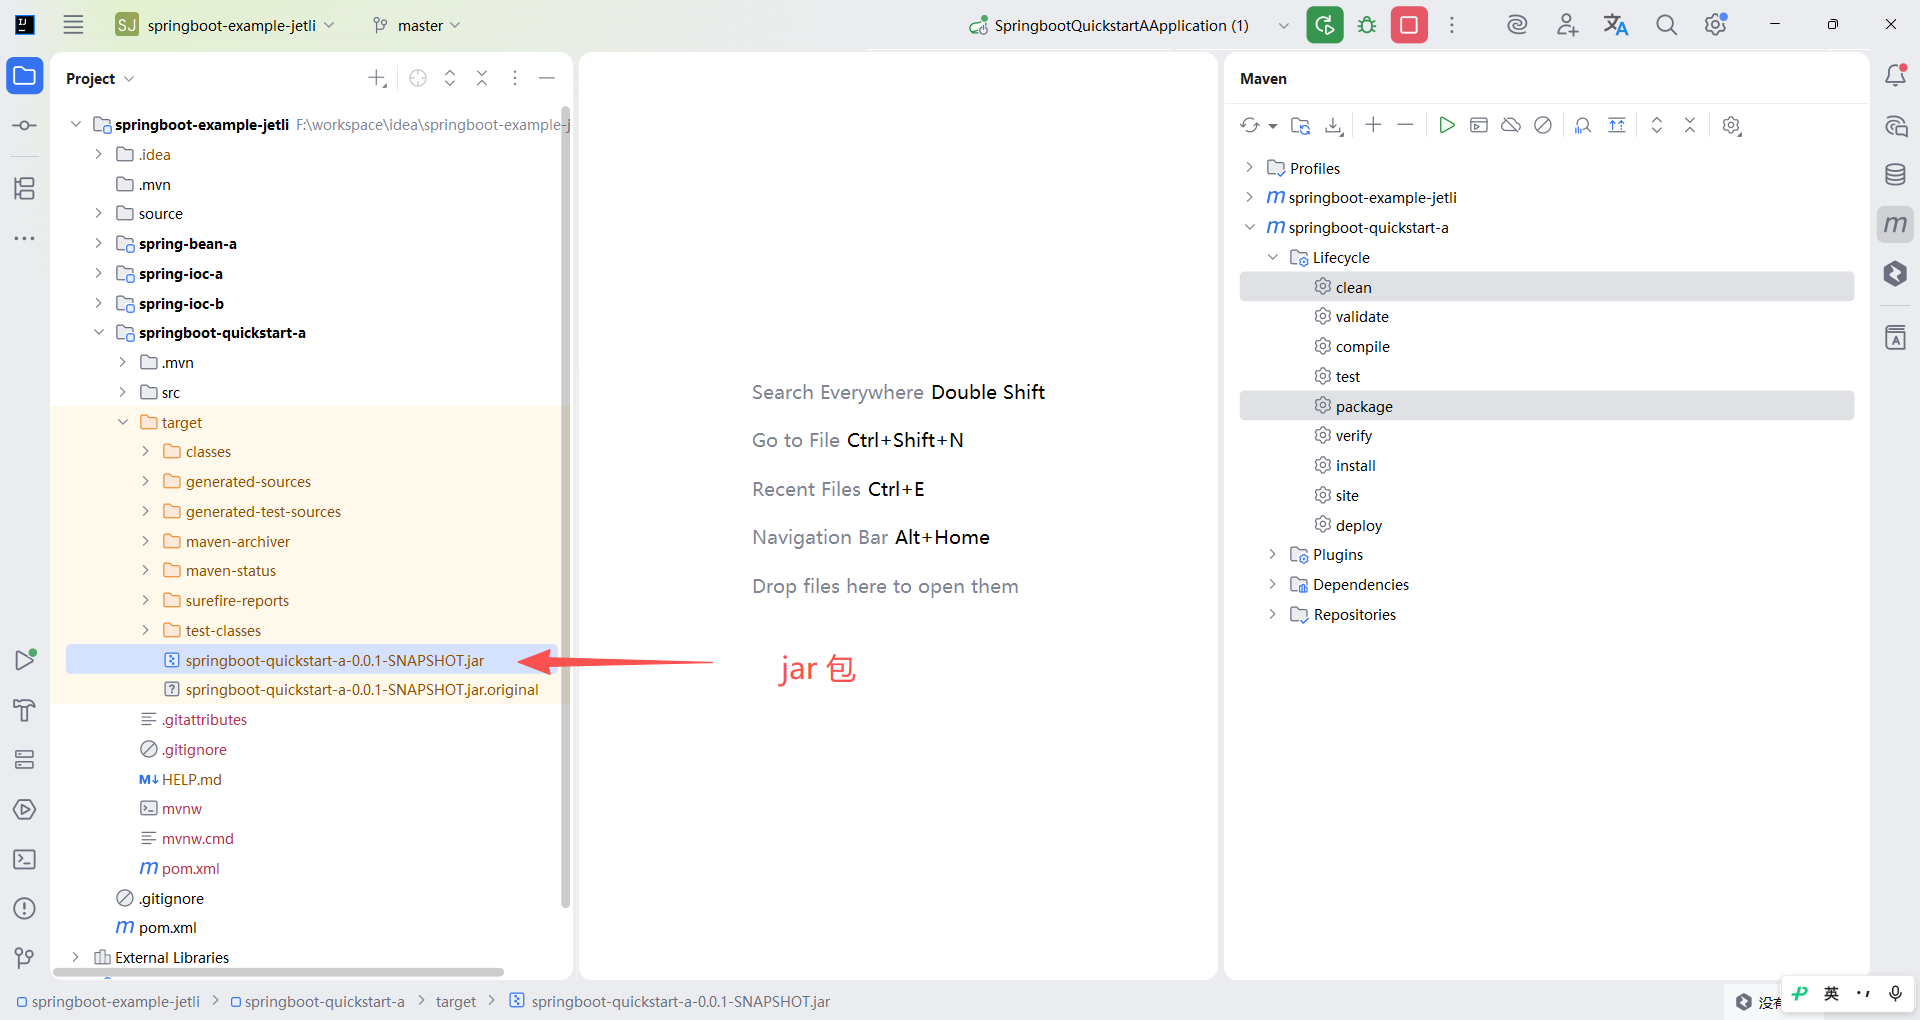1920x1020 pixels.
Task: Toggle skip tests mode
Action: tap(1543, 125)
